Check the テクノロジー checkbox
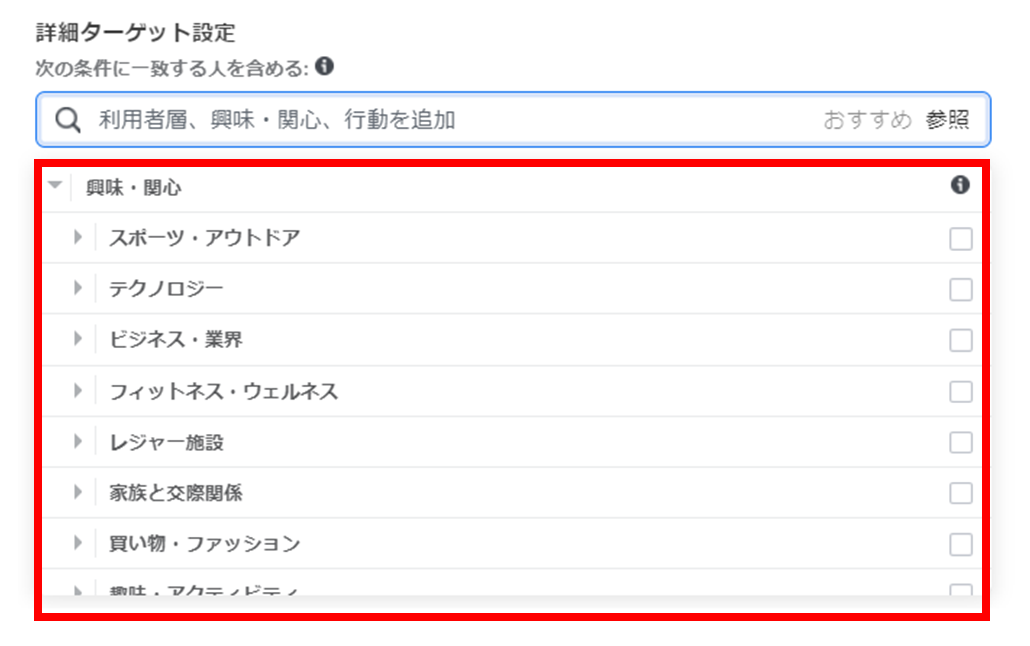The height and width of the screenshot is (646, 1030). coord(961,289)
